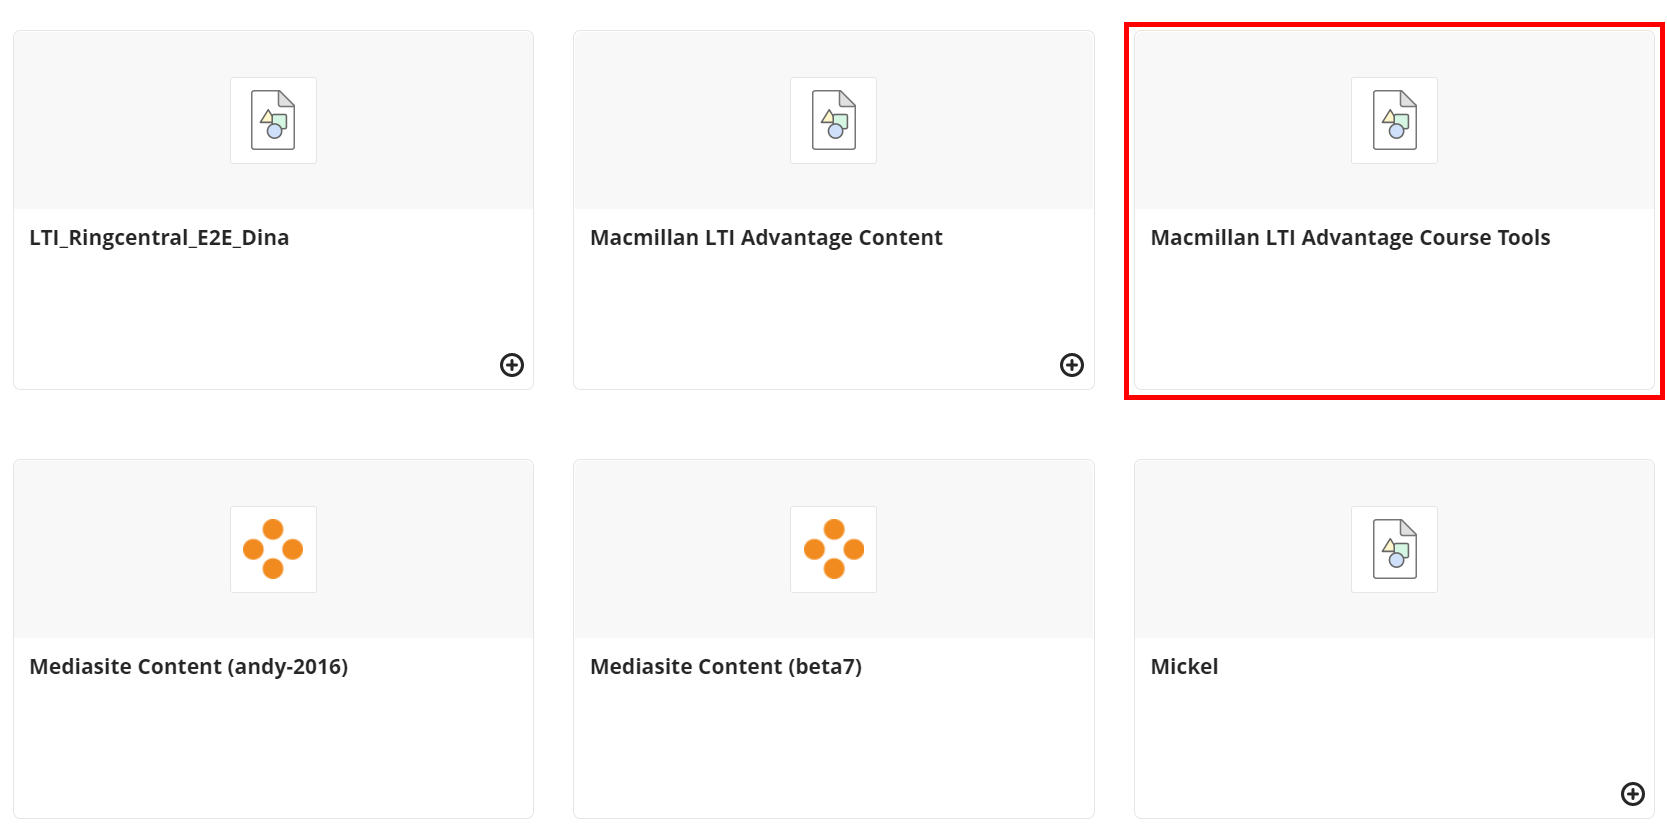Viewport: 1667px width, 830px height.
Task: Click the blank white area of the Mediasite Content (andy-2016) card
Action: 273,750
